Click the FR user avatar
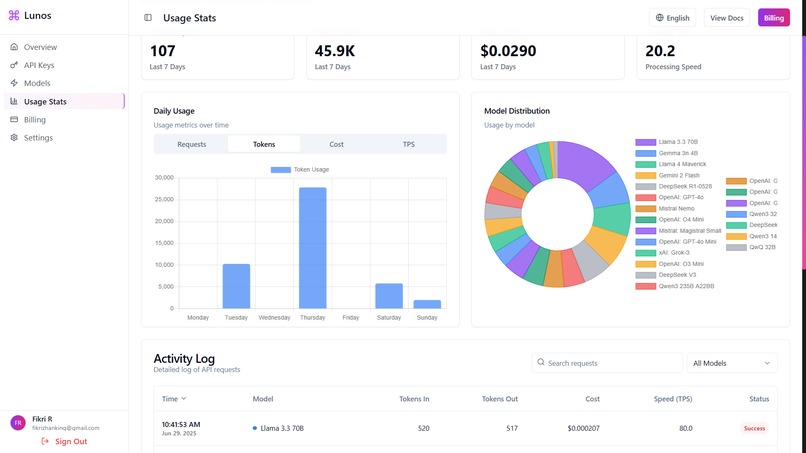The width and height of the screenshot is (806, 453). pos(18,423)
